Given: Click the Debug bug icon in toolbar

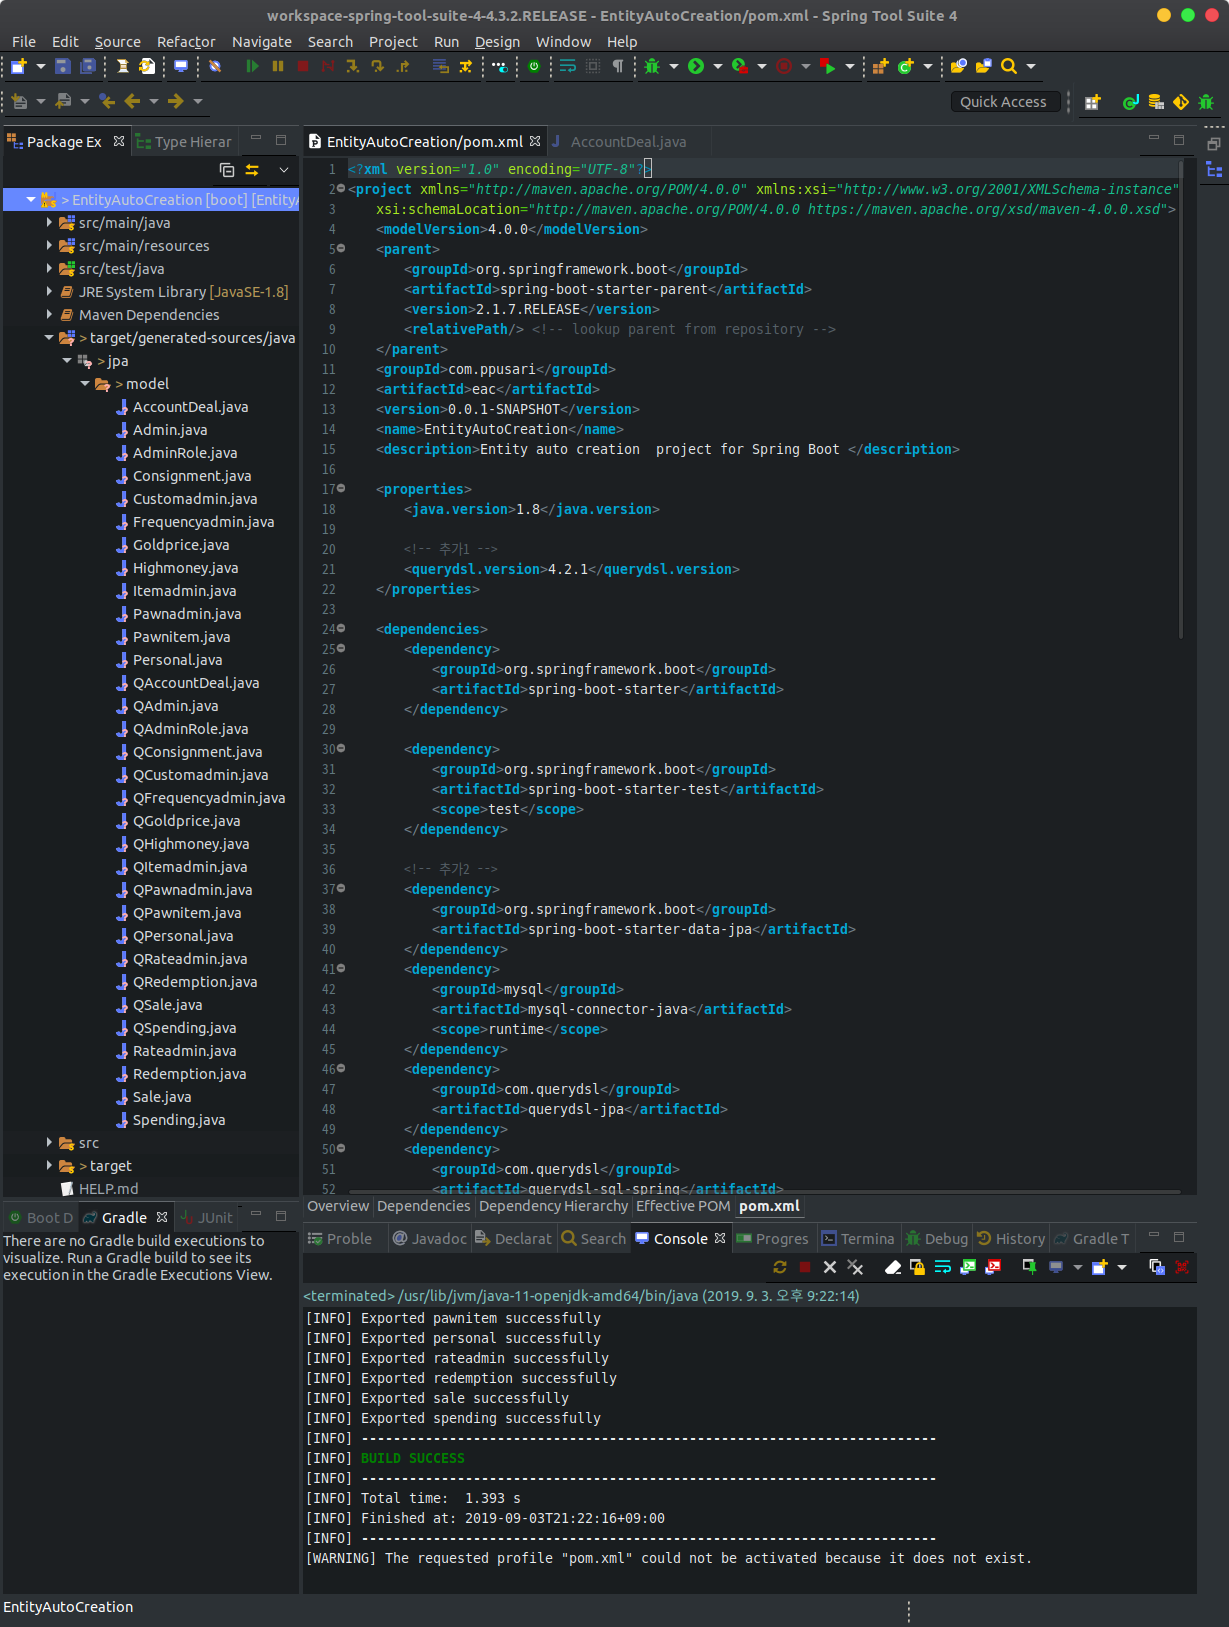Looking at the screenshot, I should click(652, 66).
